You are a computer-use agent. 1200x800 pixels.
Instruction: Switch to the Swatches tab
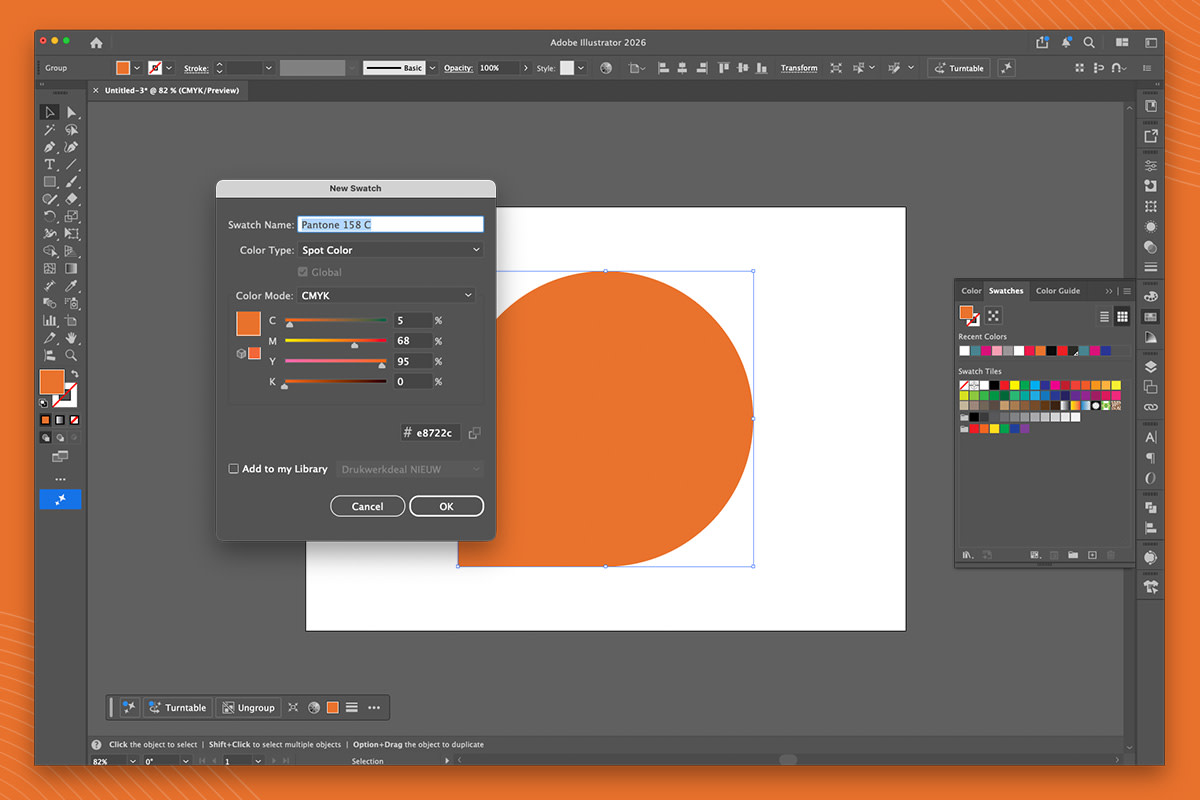(x=1006, y=291)
